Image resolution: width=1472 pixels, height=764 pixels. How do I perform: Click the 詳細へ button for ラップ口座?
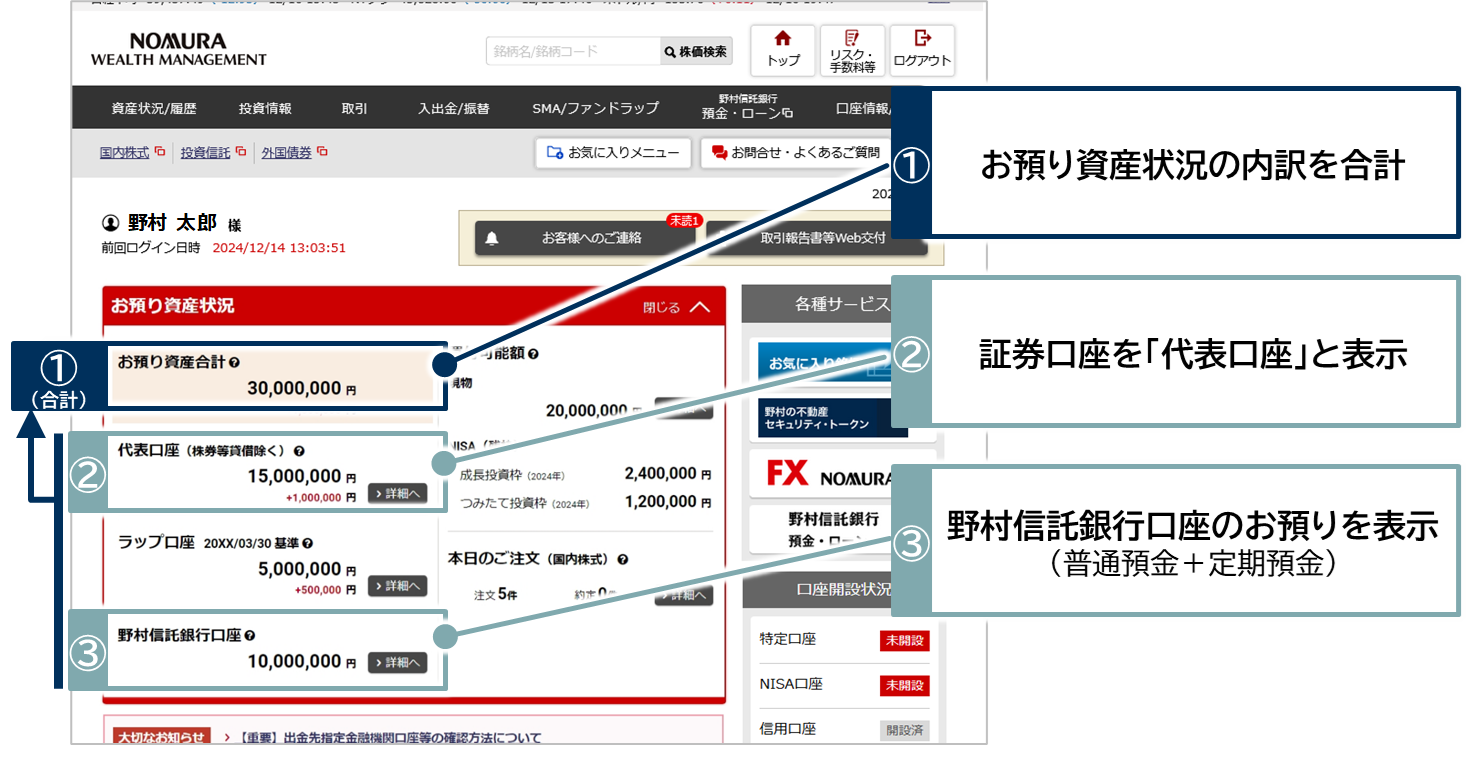click(397, 586)
